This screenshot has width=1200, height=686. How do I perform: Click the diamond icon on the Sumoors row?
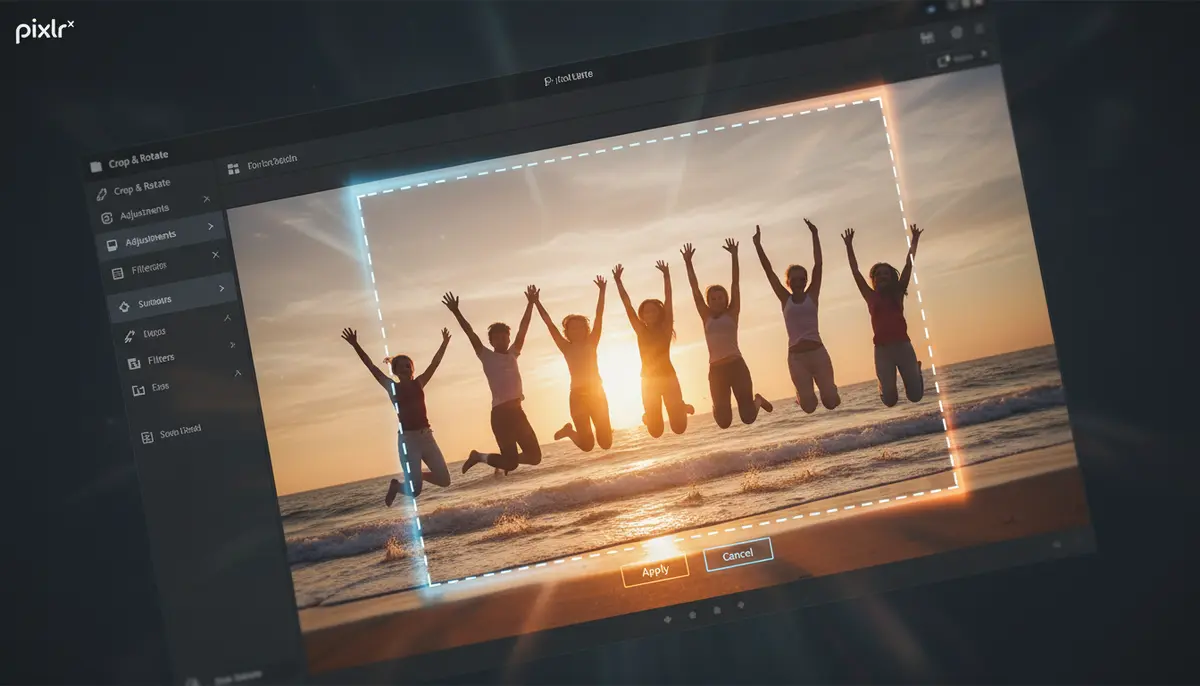[x=124, y=306]
